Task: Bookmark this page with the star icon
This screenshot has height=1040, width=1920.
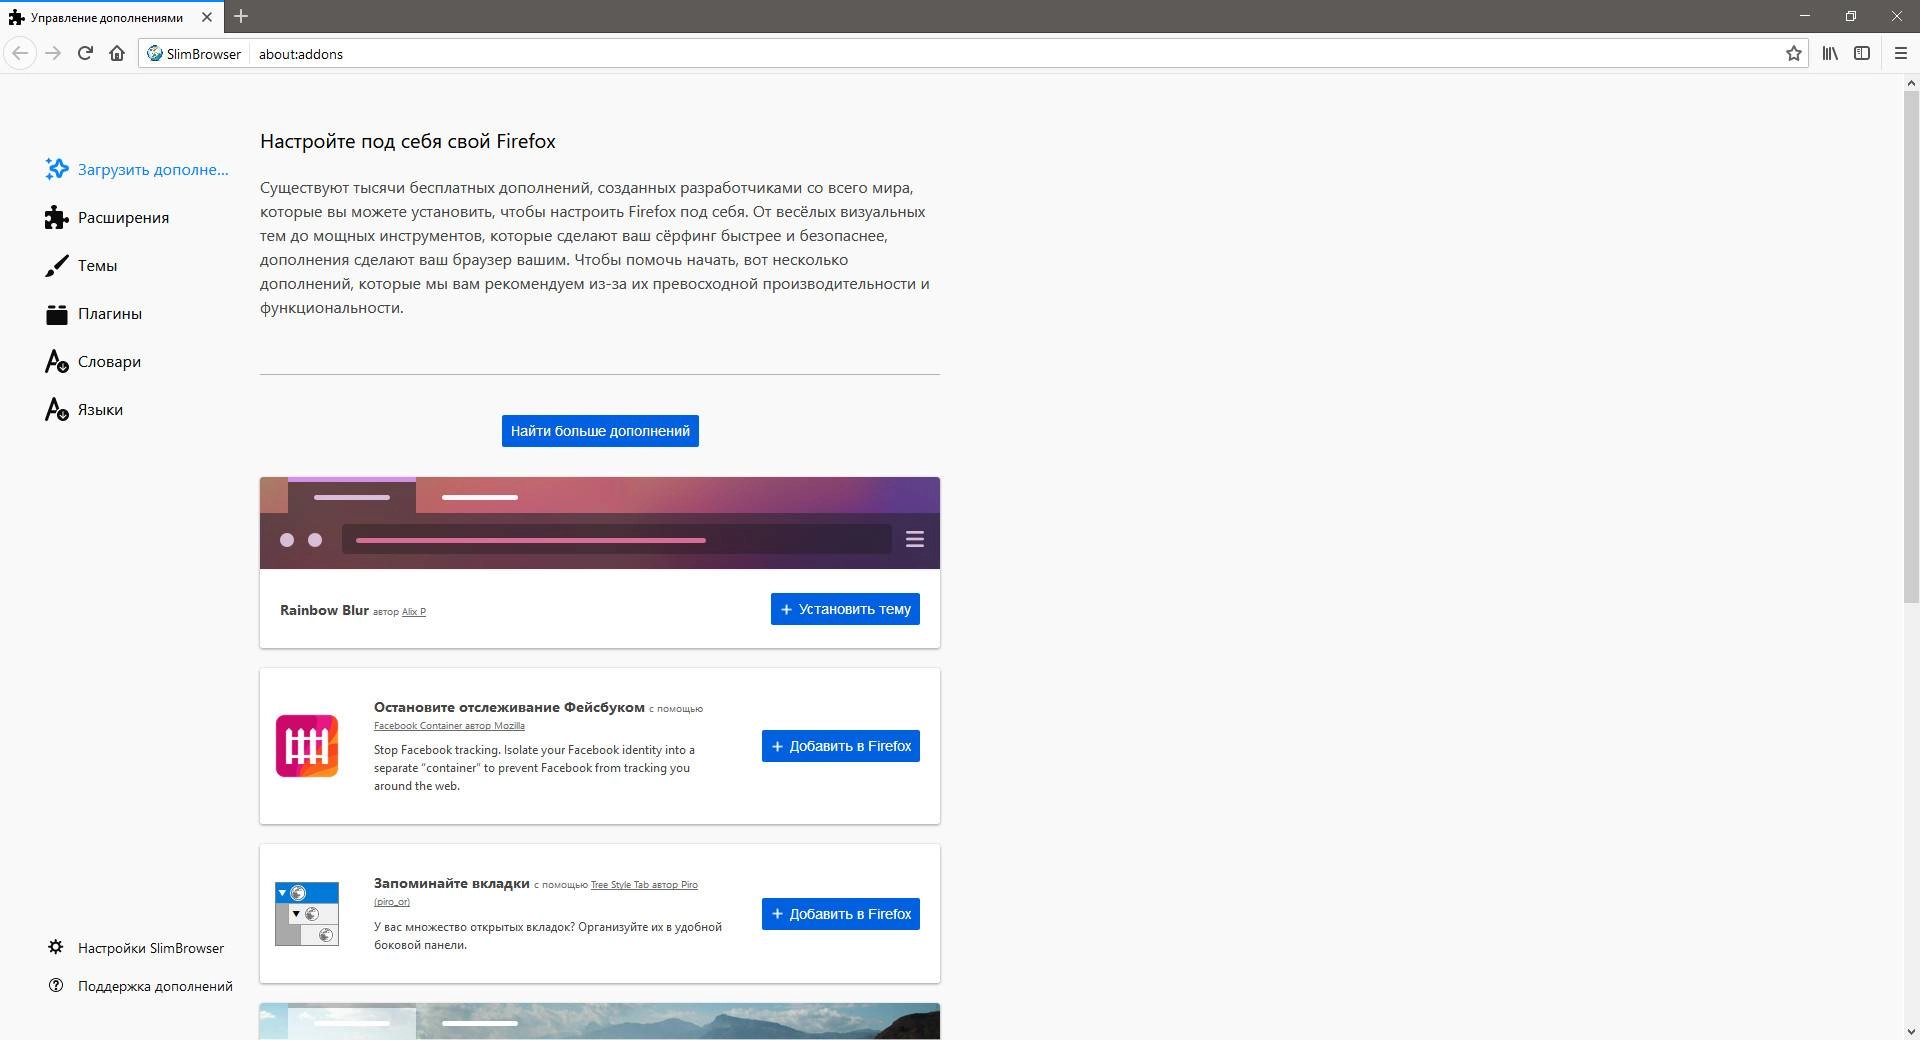Action: (x=1794, y=54)
